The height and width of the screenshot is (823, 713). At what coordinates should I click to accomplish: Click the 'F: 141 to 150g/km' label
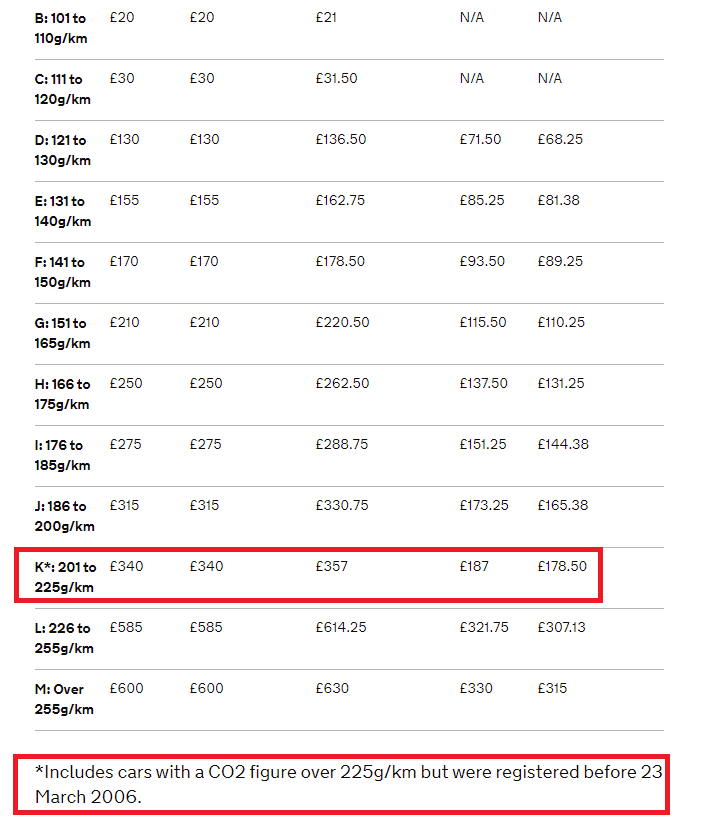pos(62,272)
